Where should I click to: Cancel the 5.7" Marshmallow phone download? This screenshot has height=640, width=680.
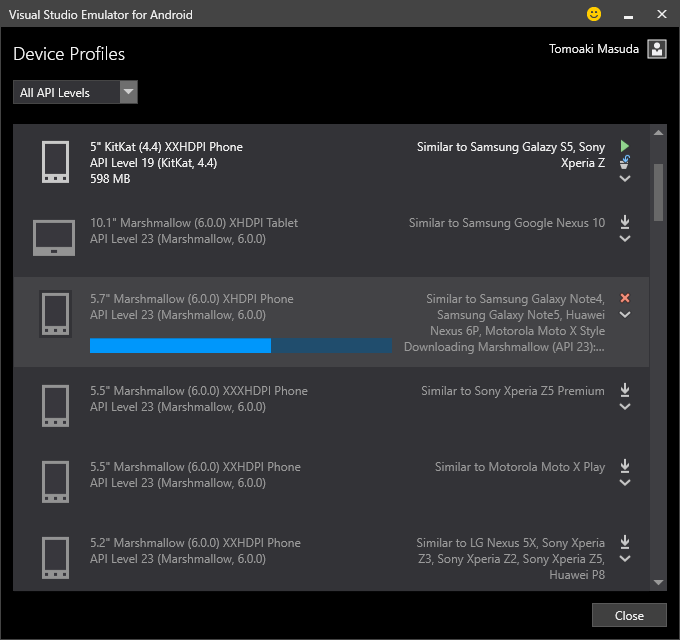pyautogui.click(x=625, y=298)
